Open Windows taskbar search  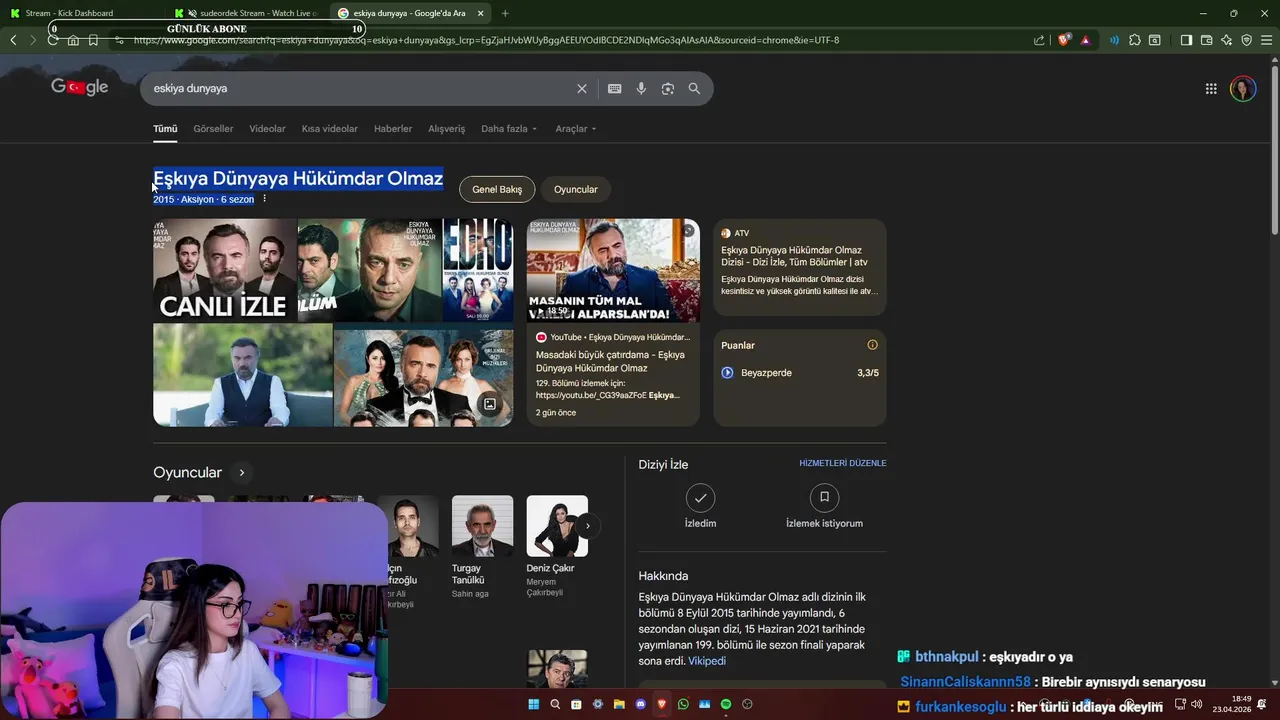555,704
